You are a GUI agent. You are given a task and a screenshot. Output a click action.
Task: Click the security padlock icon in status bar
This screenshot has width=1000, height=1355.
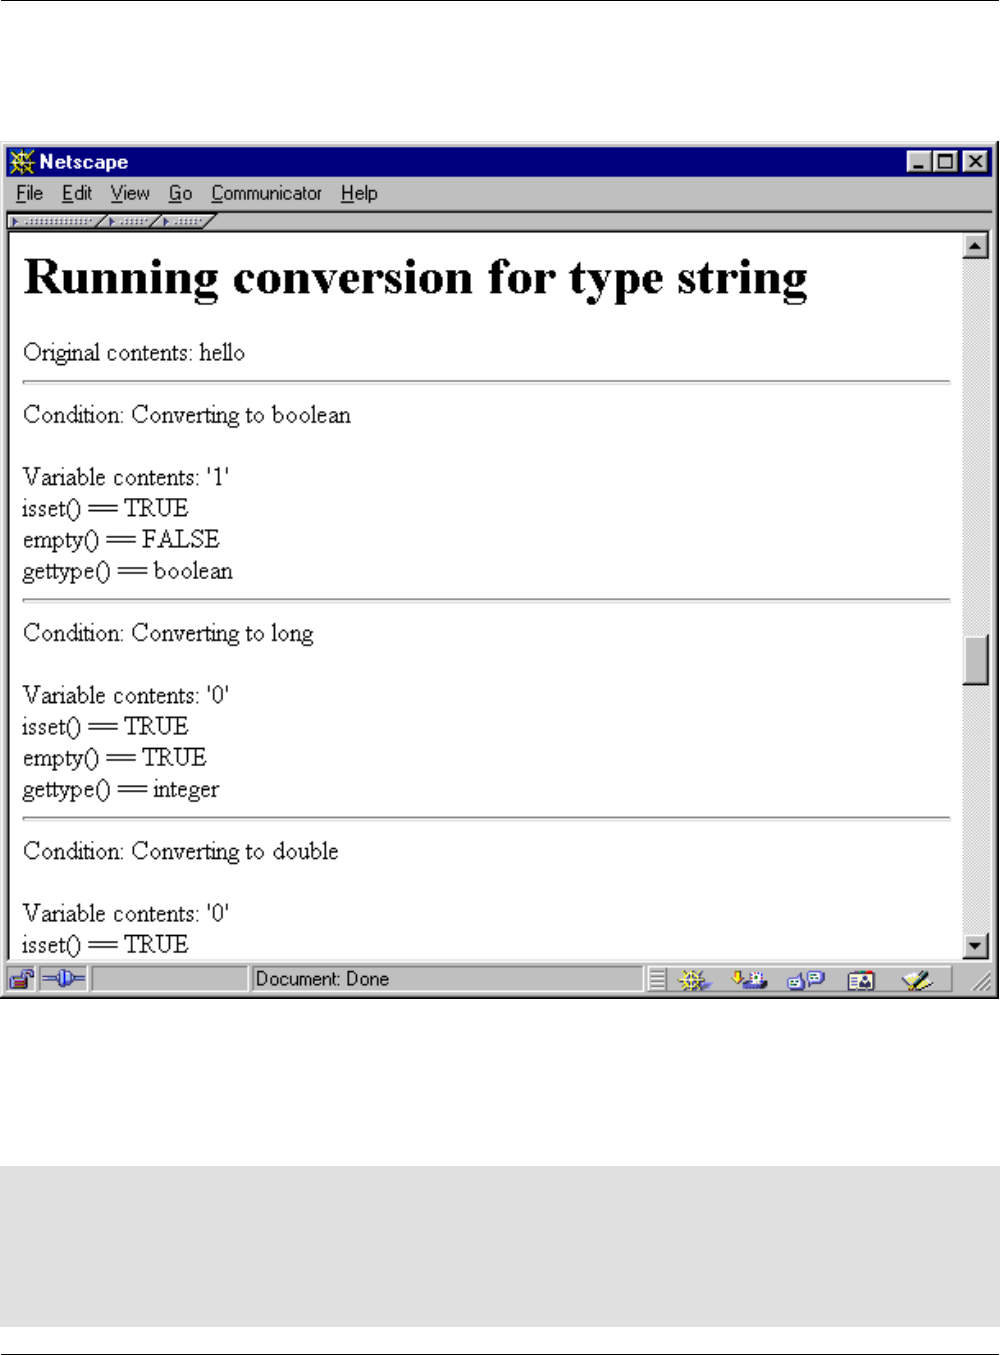[22, 979]
